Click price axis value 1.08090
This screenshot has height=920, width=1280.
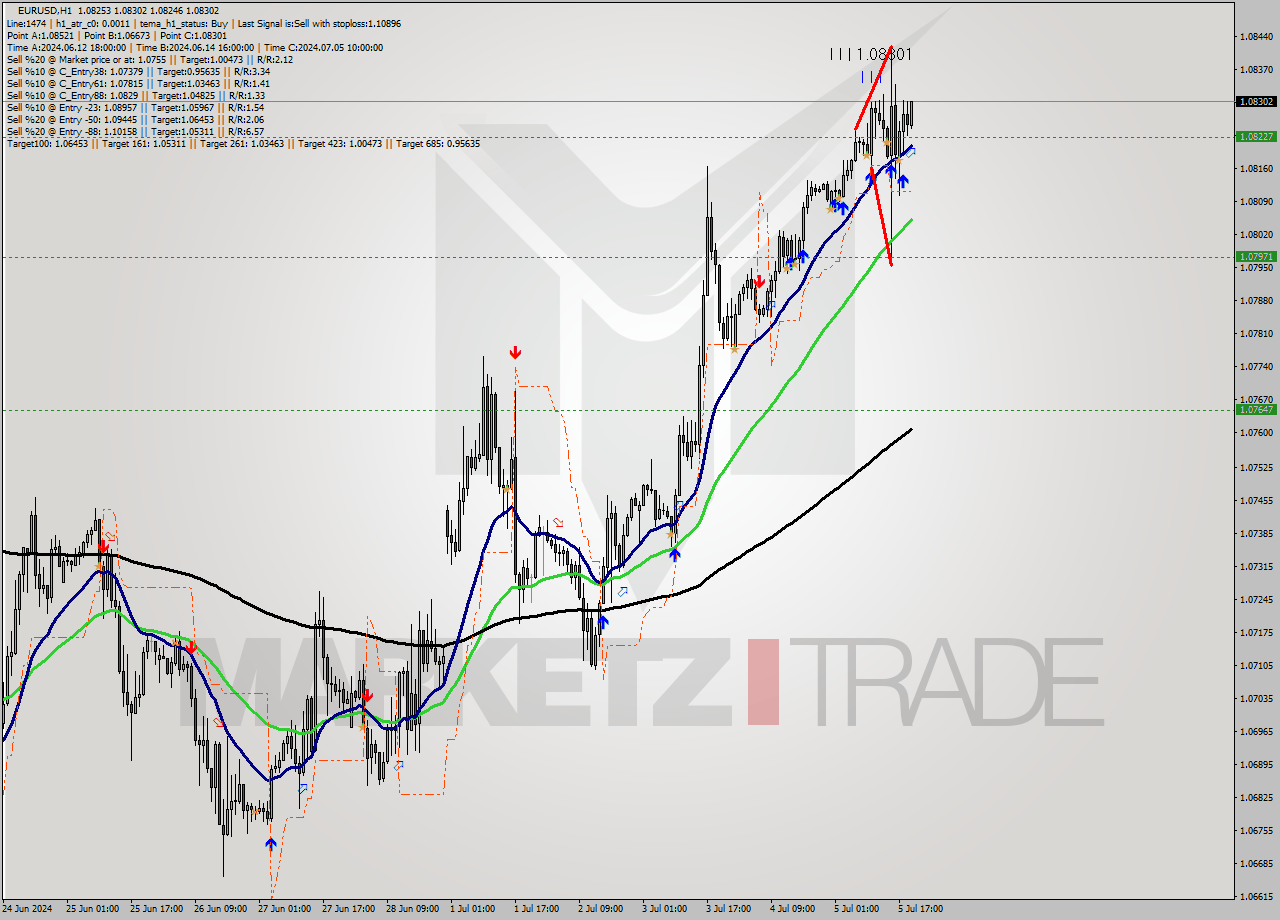pos(1256,201)
